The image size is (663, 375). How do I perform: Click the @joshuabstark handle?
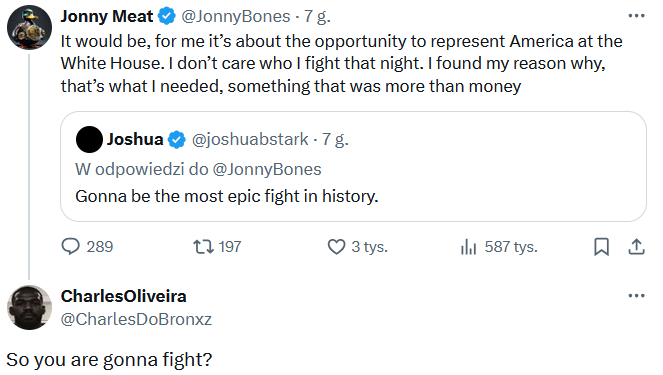250,140
